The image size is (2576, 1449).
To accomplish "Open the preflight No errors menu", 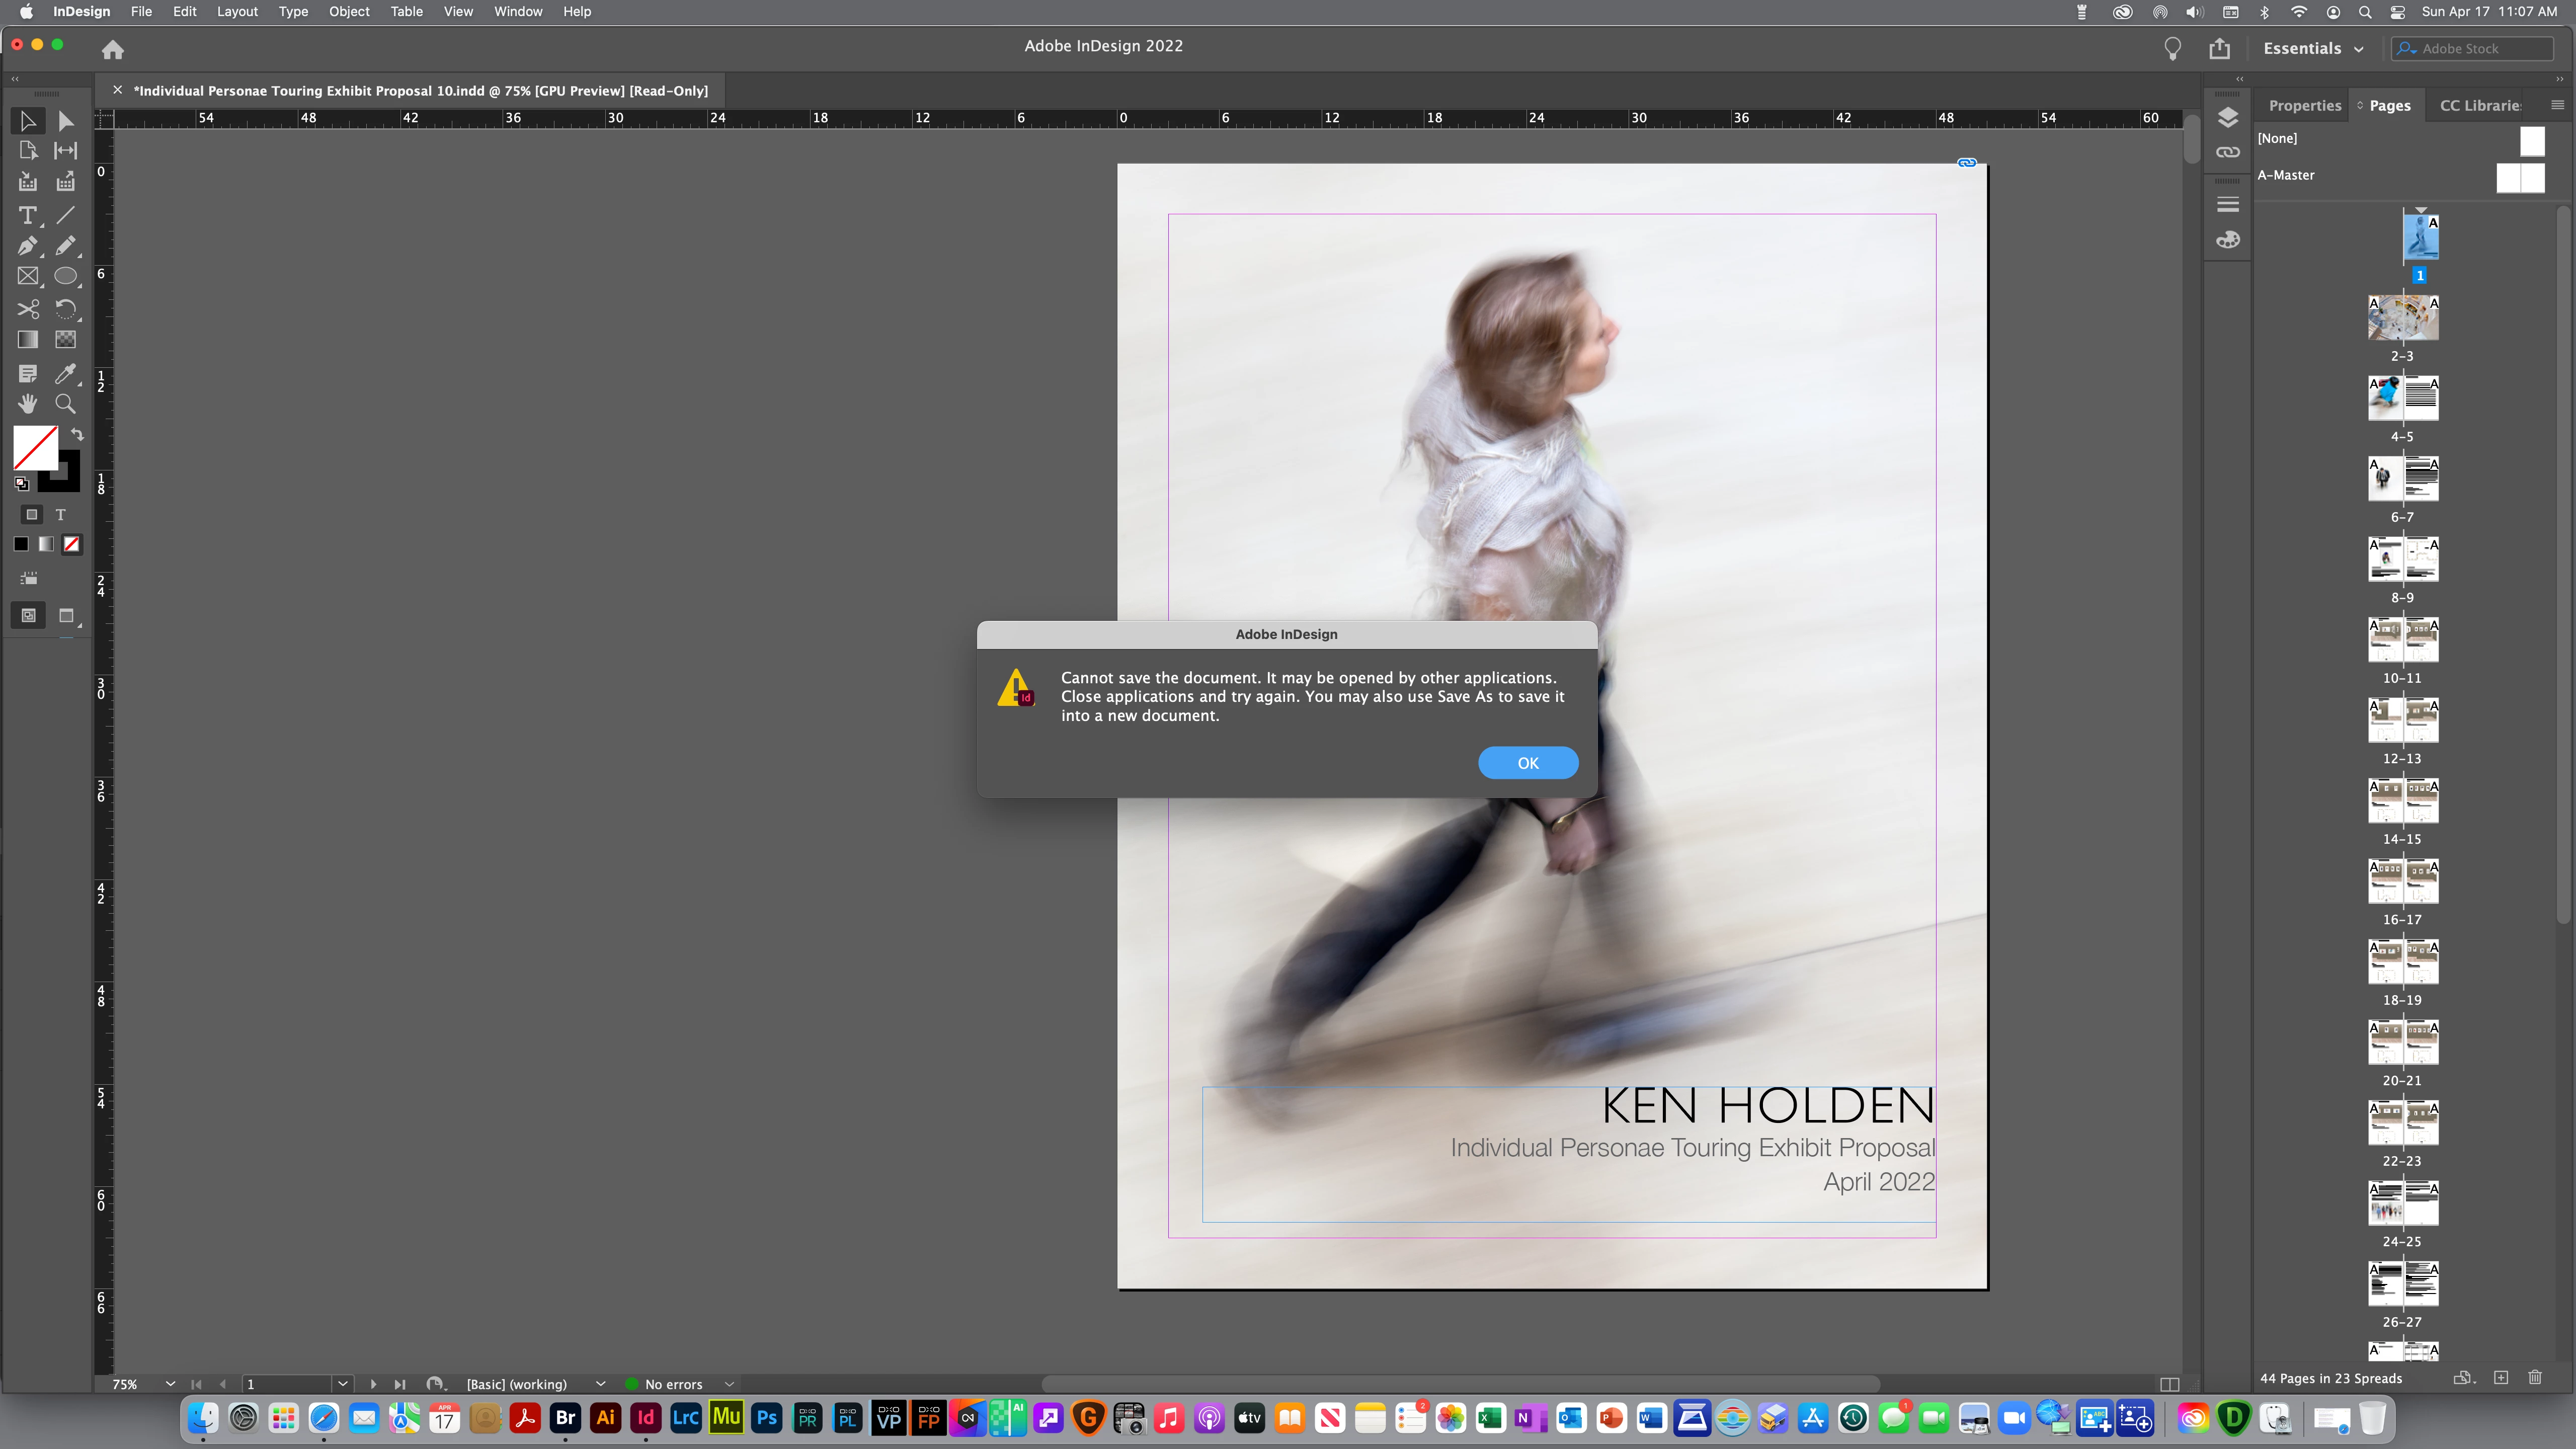I will click(729, 1384).
